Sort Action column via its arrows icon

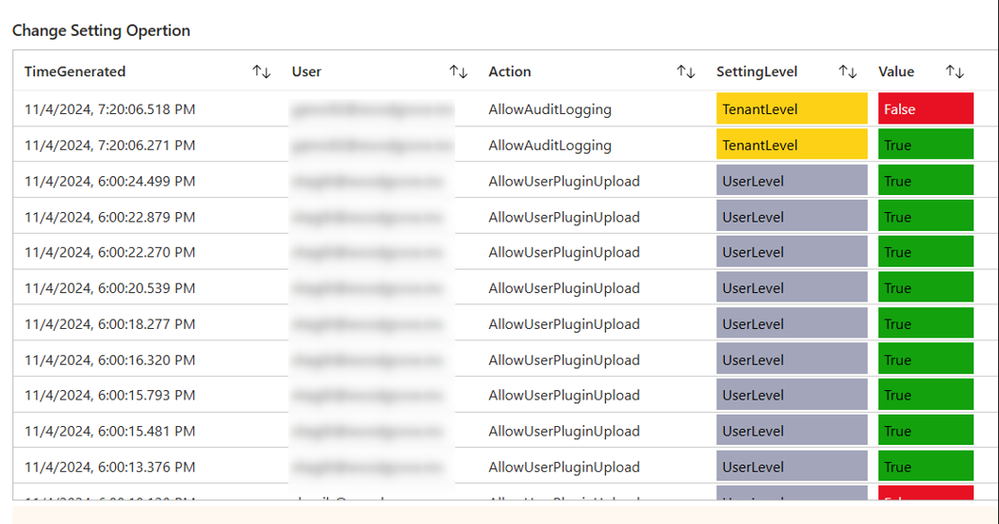pos(686,71)
